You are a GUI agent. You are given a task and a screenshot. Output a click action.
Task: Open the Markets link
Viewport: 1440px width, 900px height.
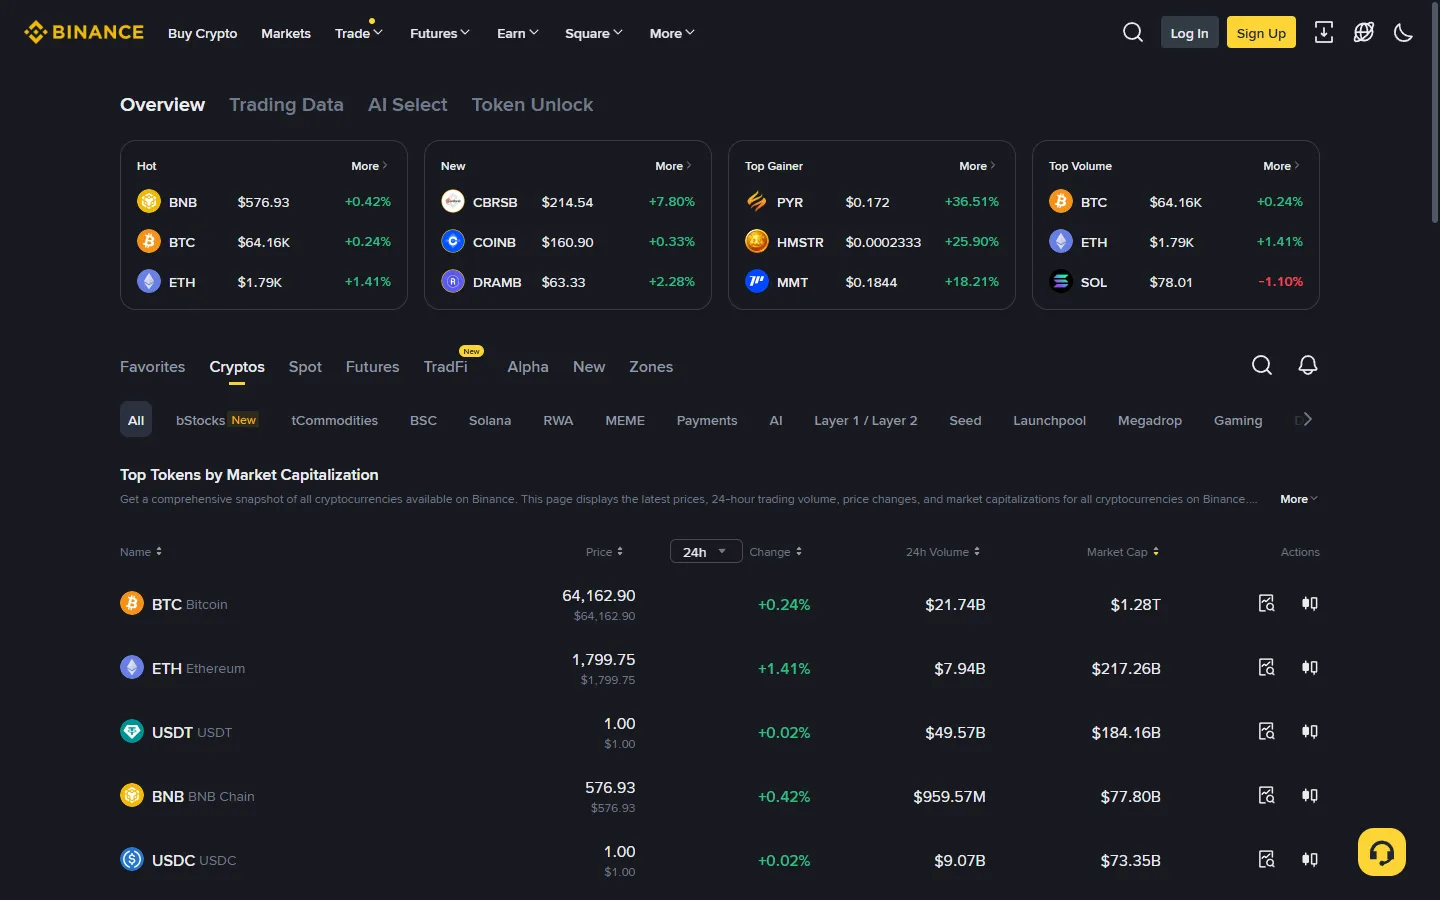(x=286, y=33)
